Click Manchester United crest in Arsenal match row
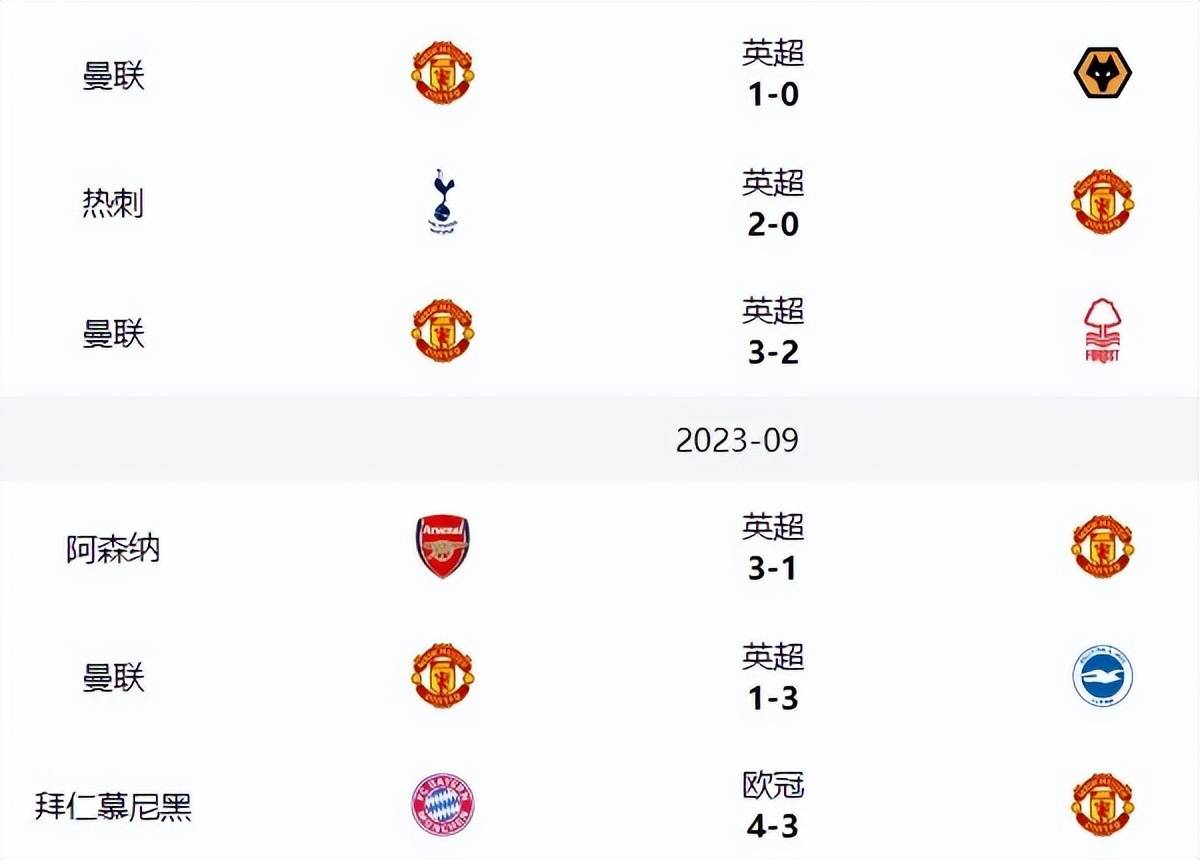The image size is (1200, 860). [1102, 548]
